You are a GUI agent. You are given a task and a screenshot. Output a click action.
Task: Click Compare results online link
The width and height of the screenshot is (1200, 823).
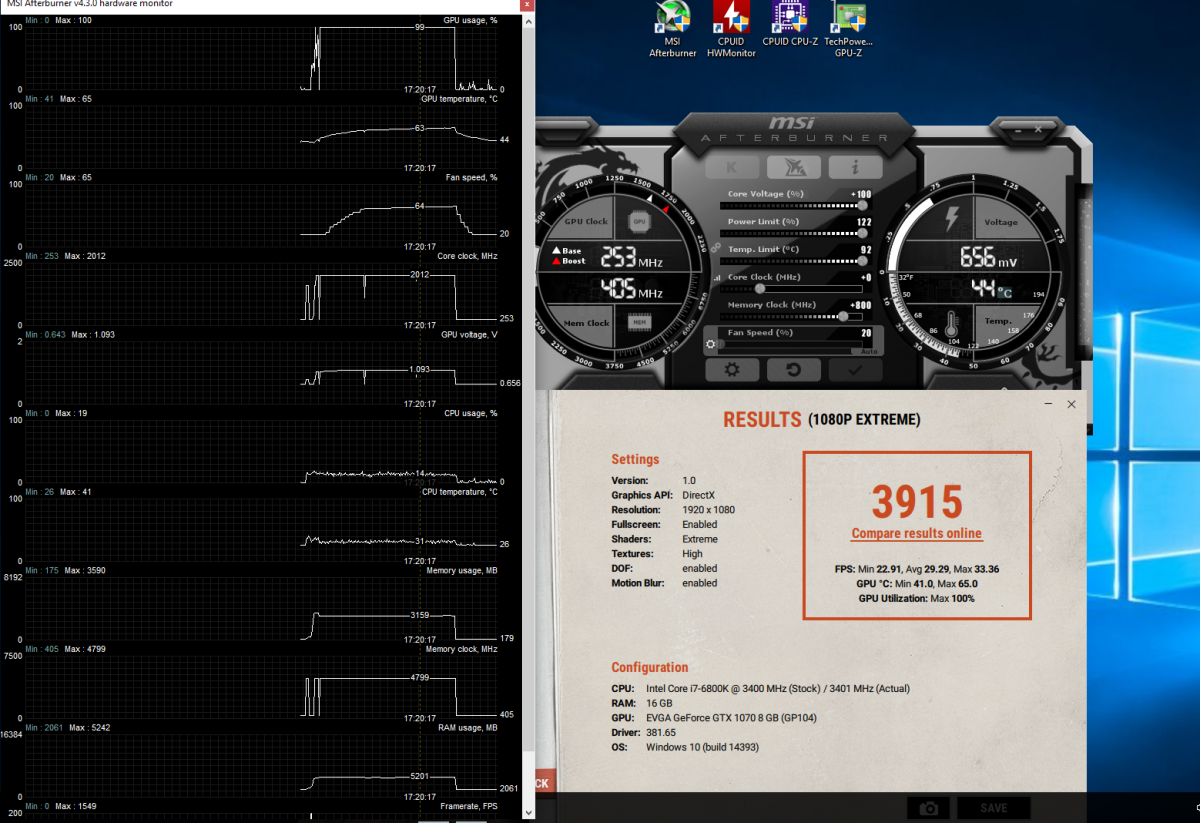pos(916,534)
